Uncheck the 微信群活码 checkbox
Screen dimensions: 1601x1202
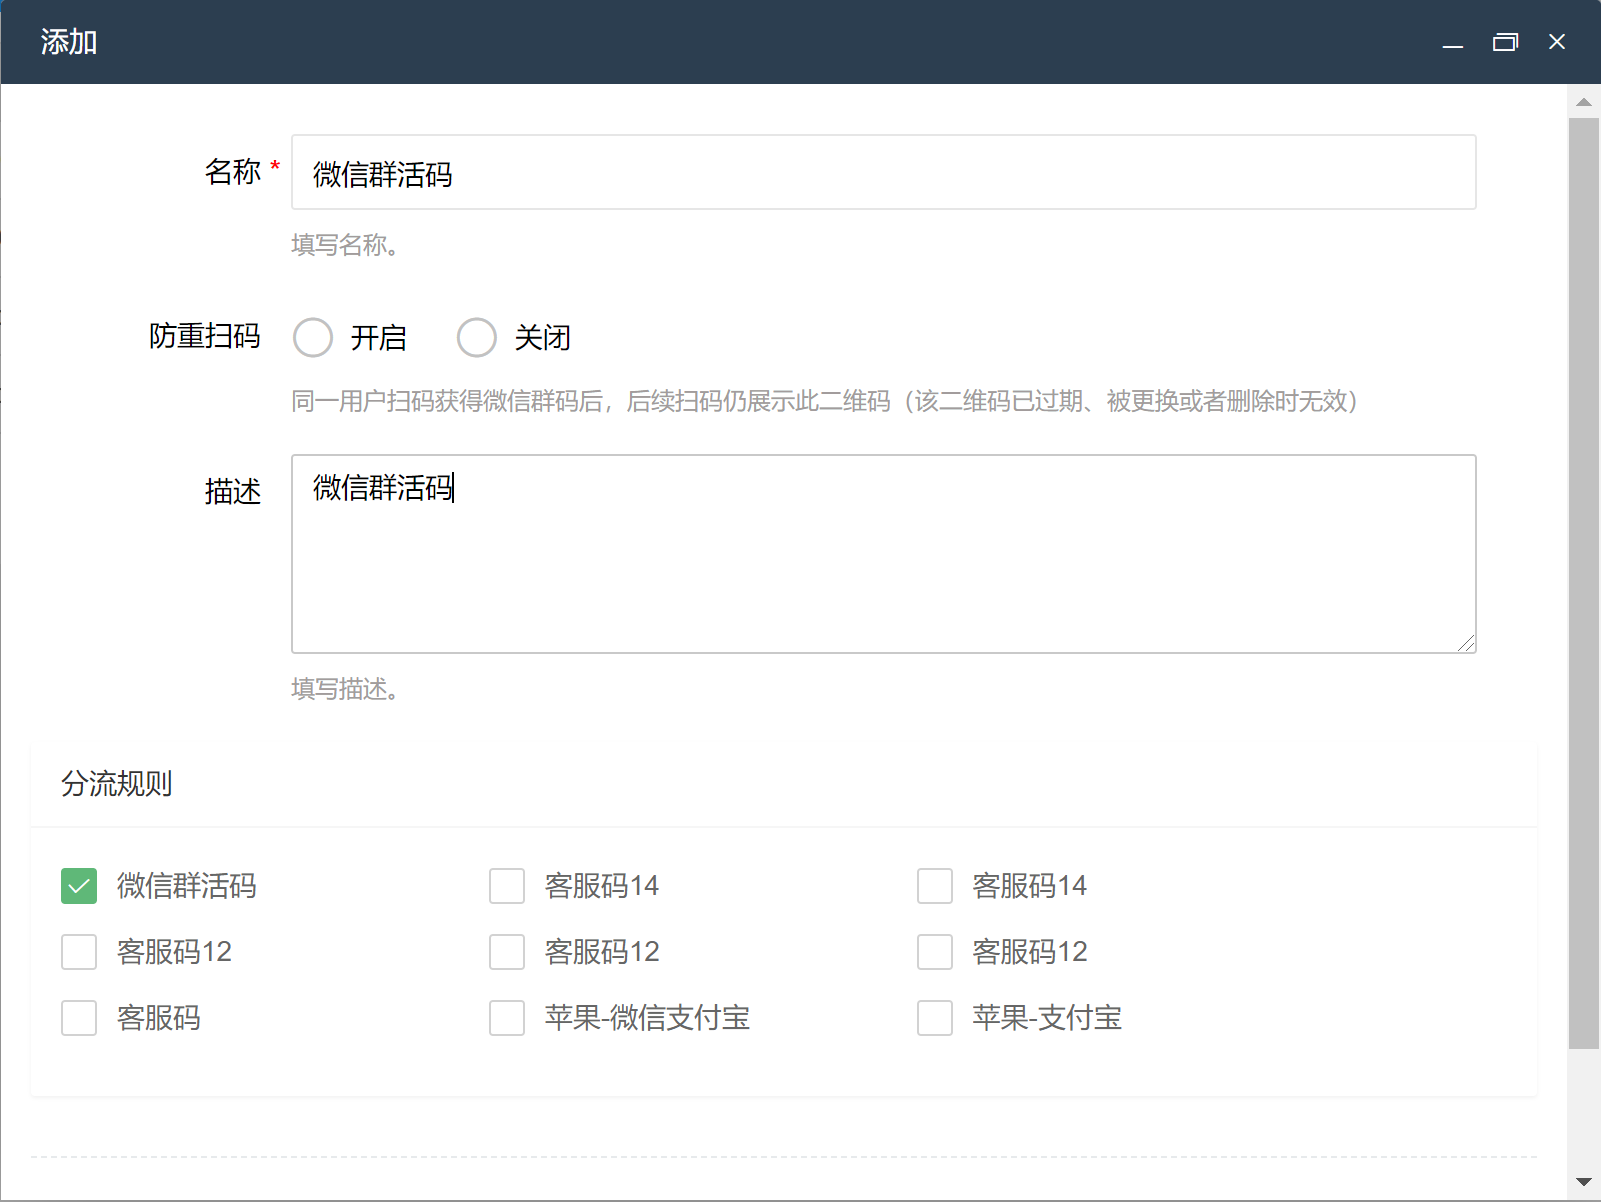click(79, 886)
